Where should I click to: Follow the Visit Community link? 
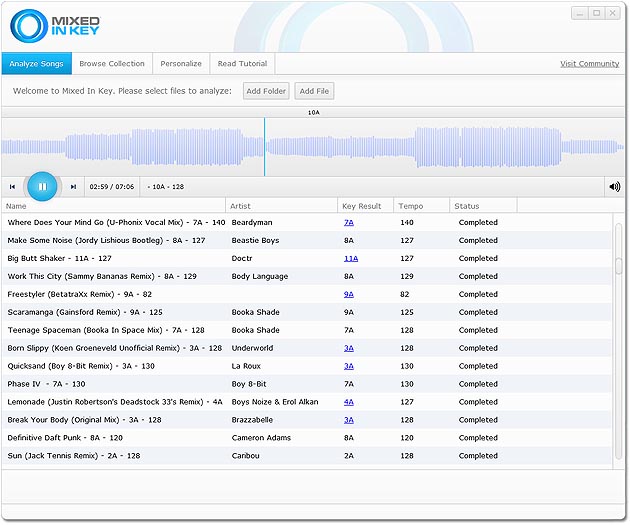click(x=589, y=64)
